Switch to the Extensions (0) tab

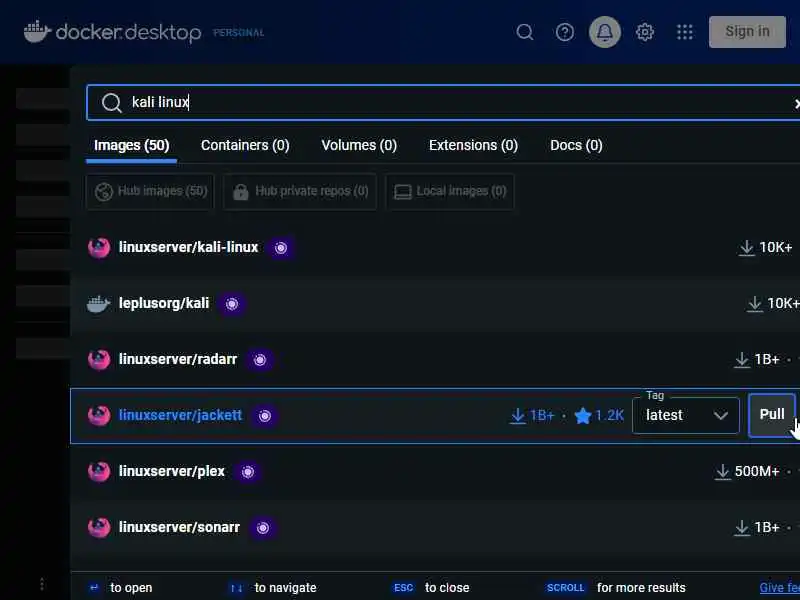(473, 145)
